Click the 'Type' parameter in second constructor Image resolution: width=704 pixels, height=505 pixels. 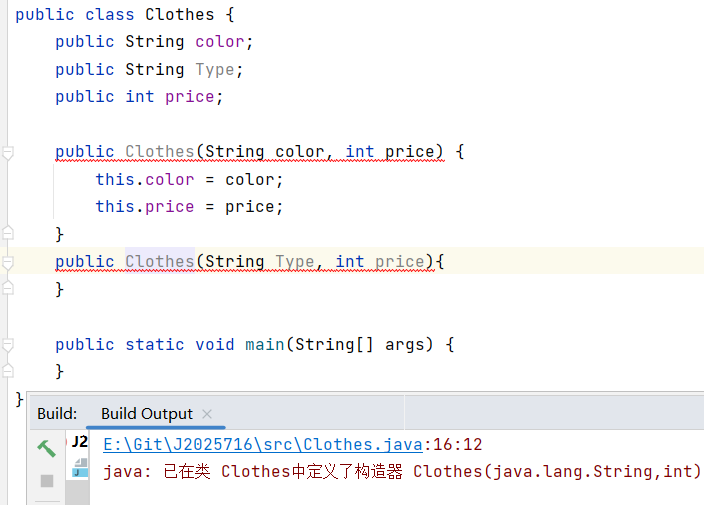click(x=295, y=261)
